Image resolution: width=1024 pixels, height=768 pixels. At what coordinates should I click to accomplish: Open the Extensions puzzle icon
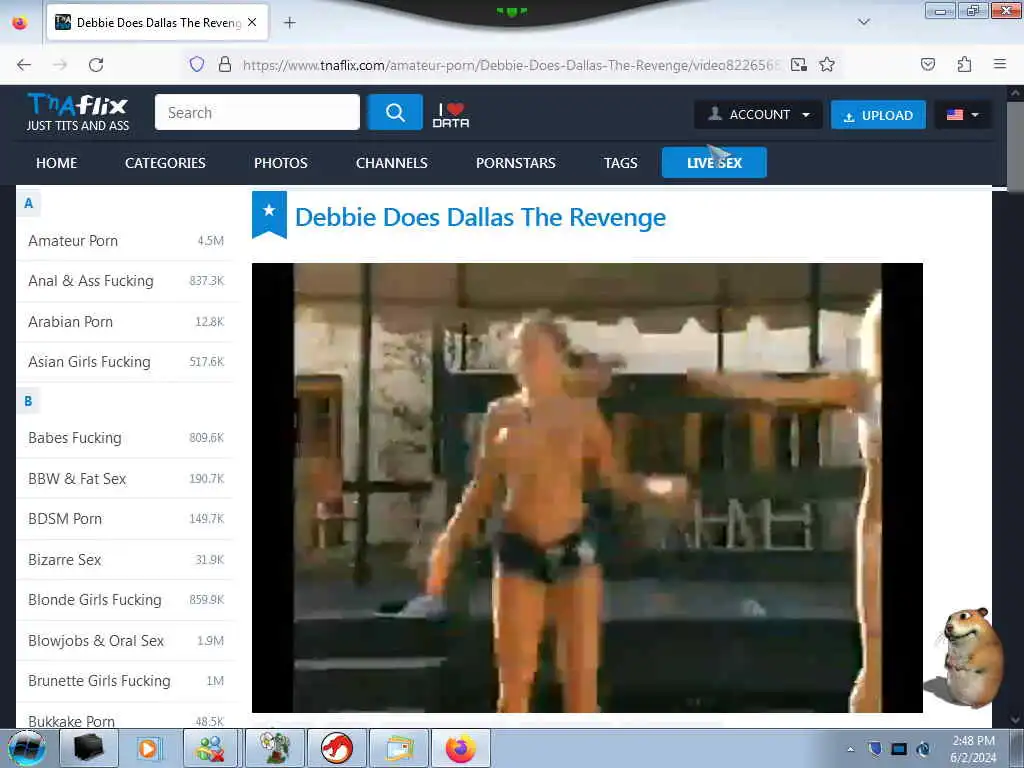click(x=964, y=64)
